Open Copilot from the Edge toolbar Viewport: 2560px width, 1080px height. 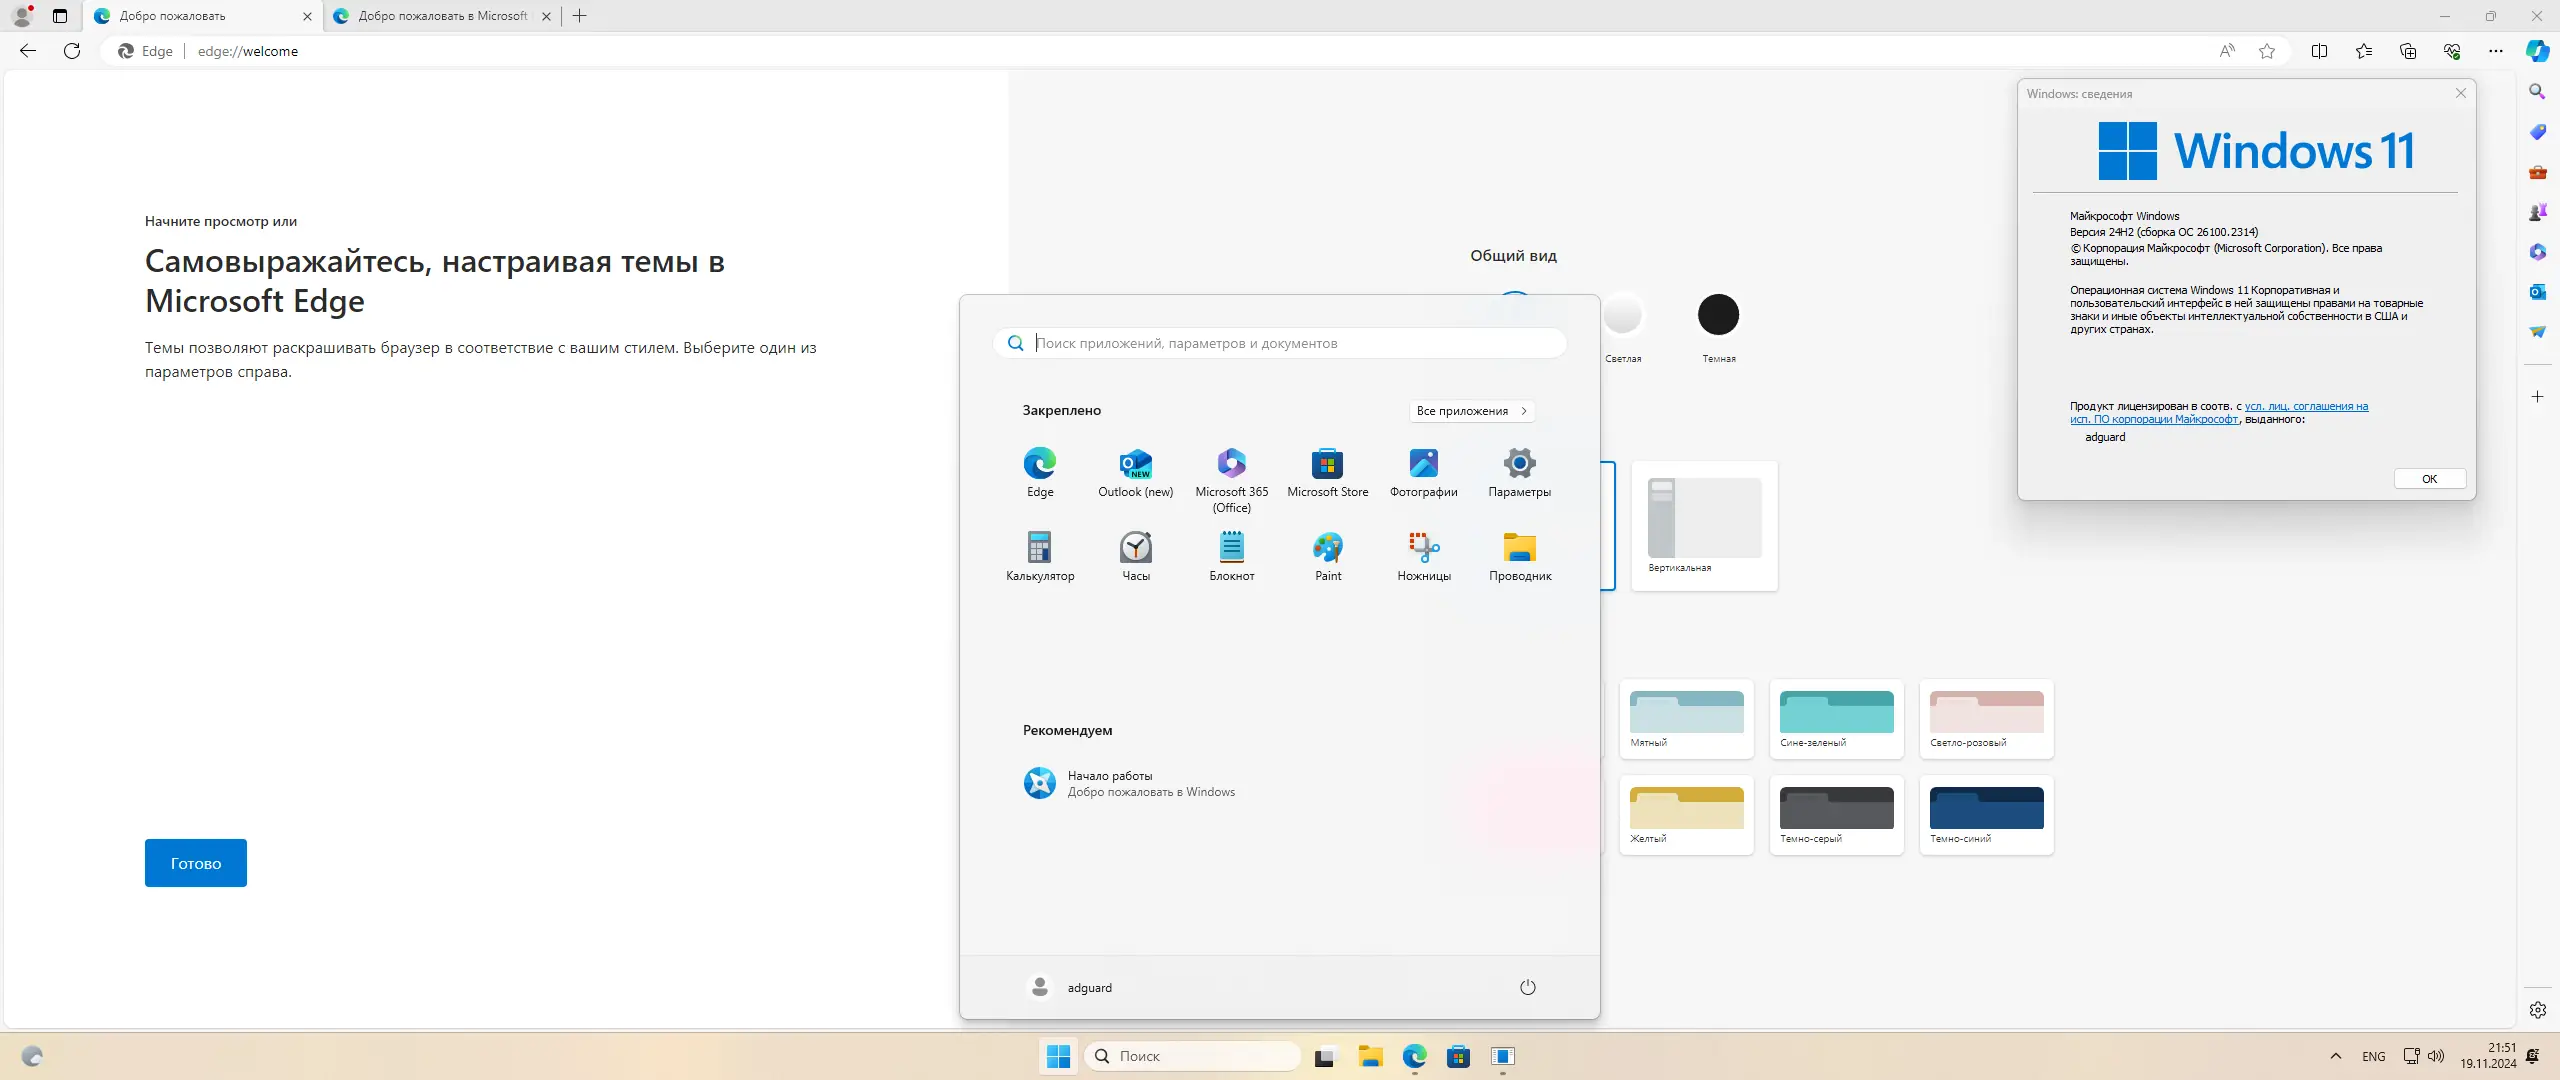pos(2537,51)
